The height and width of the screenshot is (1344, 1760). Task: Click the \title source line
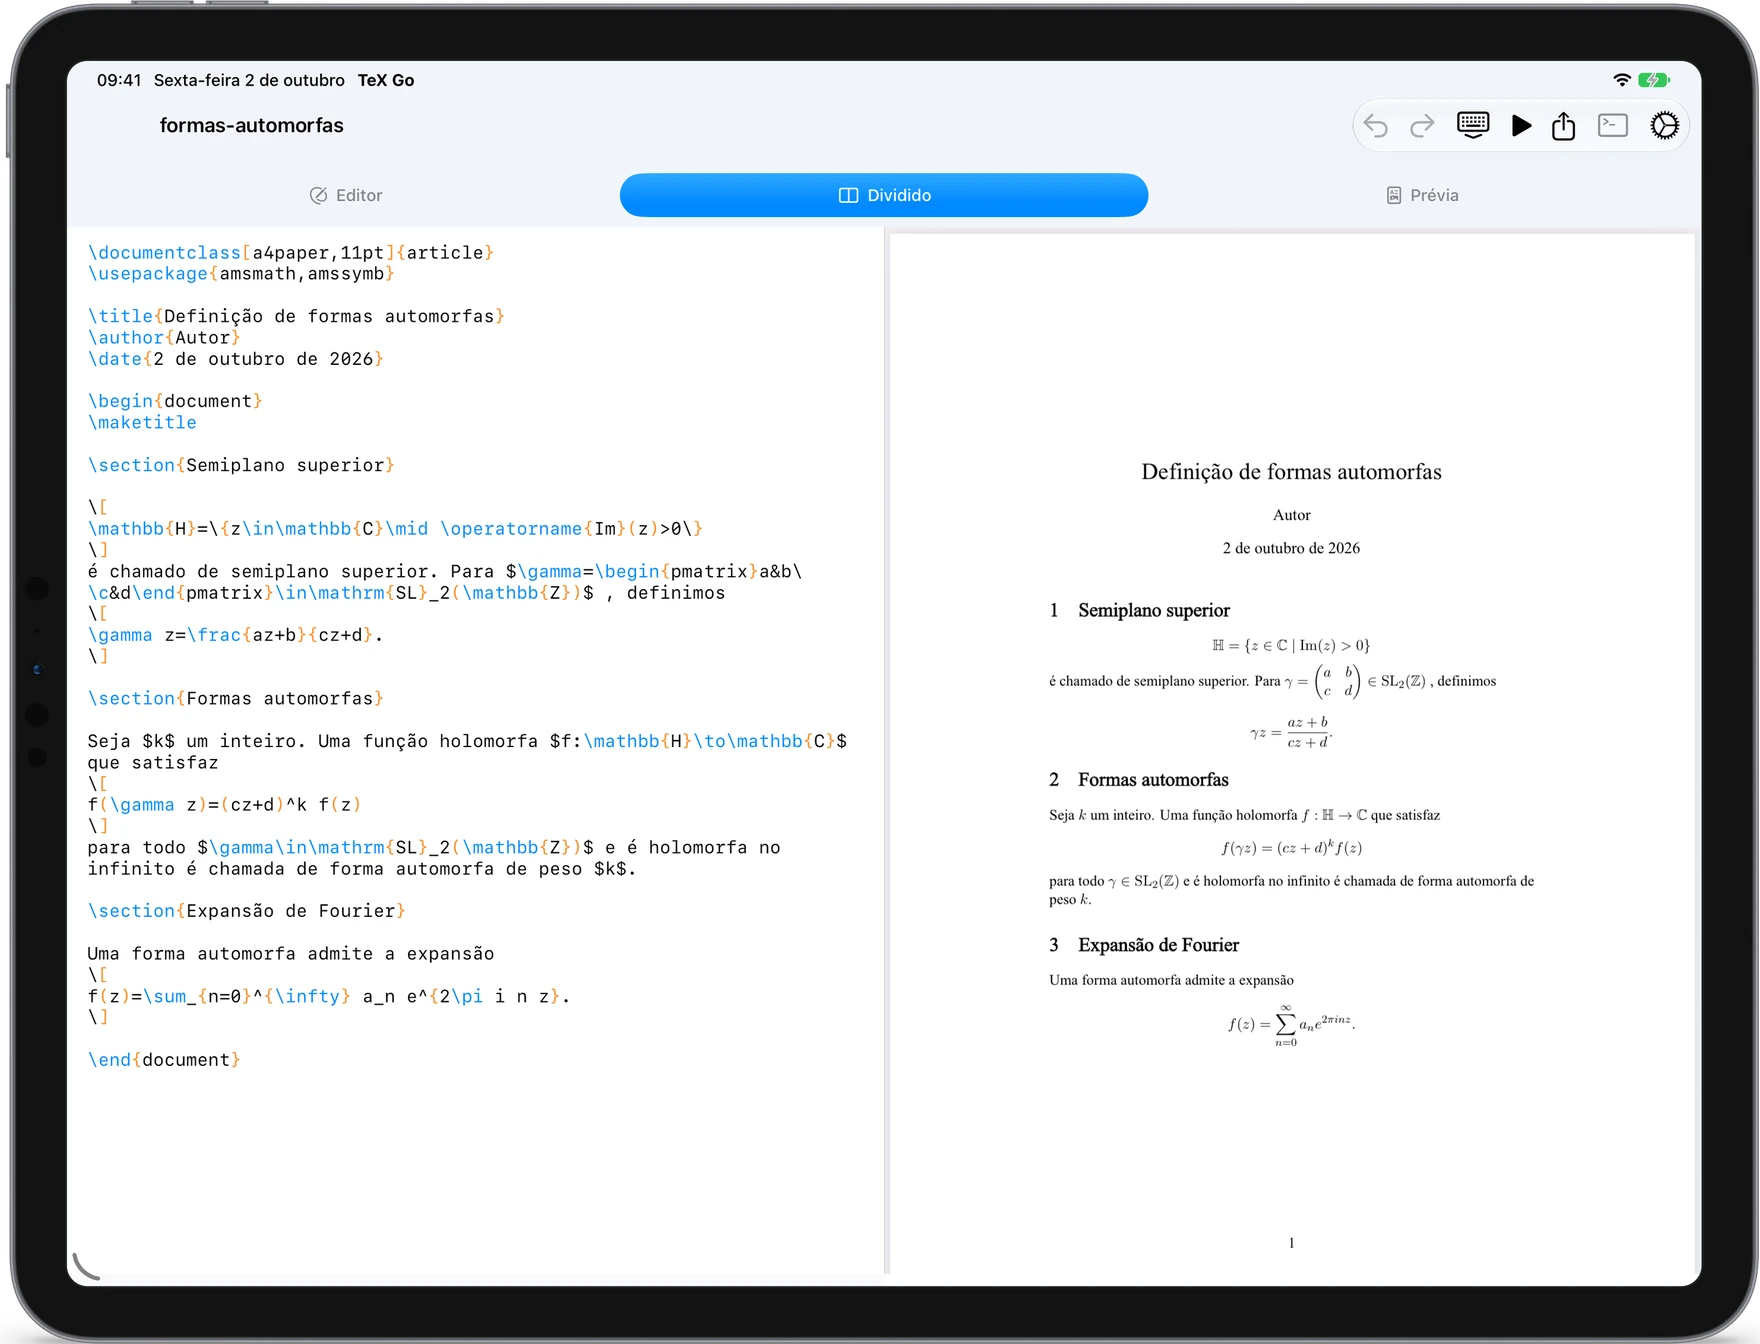pos(296,316)
